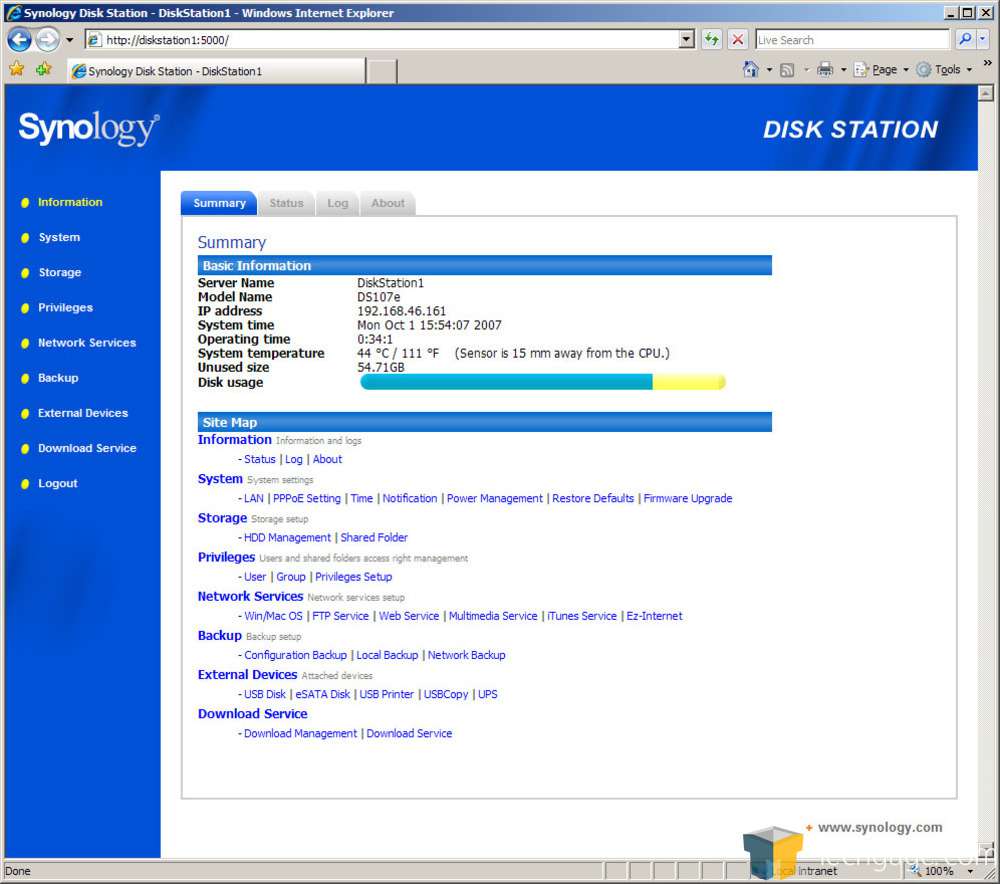Open Information in the left sidebar
Viewport: 1000px width, 884px height.
tap(70, 202)
